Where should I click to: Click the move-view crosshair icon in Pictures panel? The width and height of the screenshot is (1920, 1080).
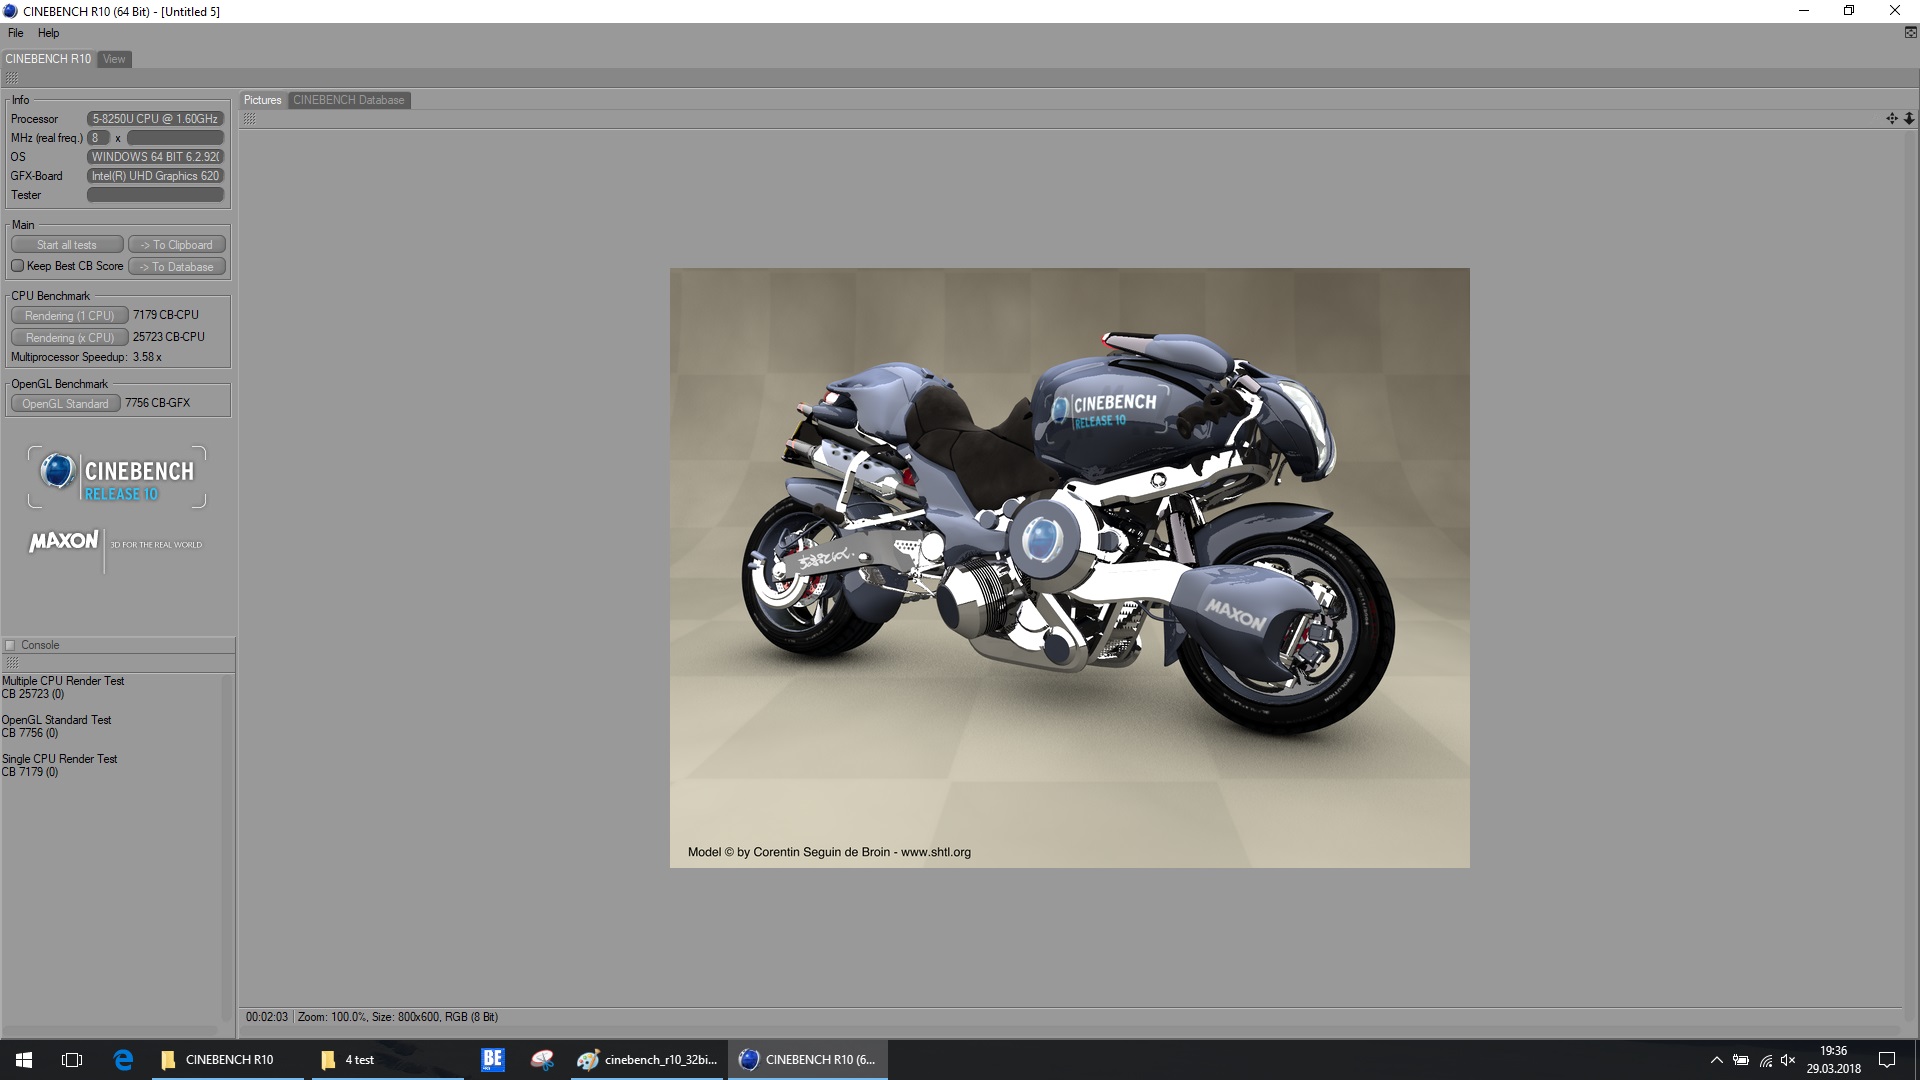[x=1891, y=118]
